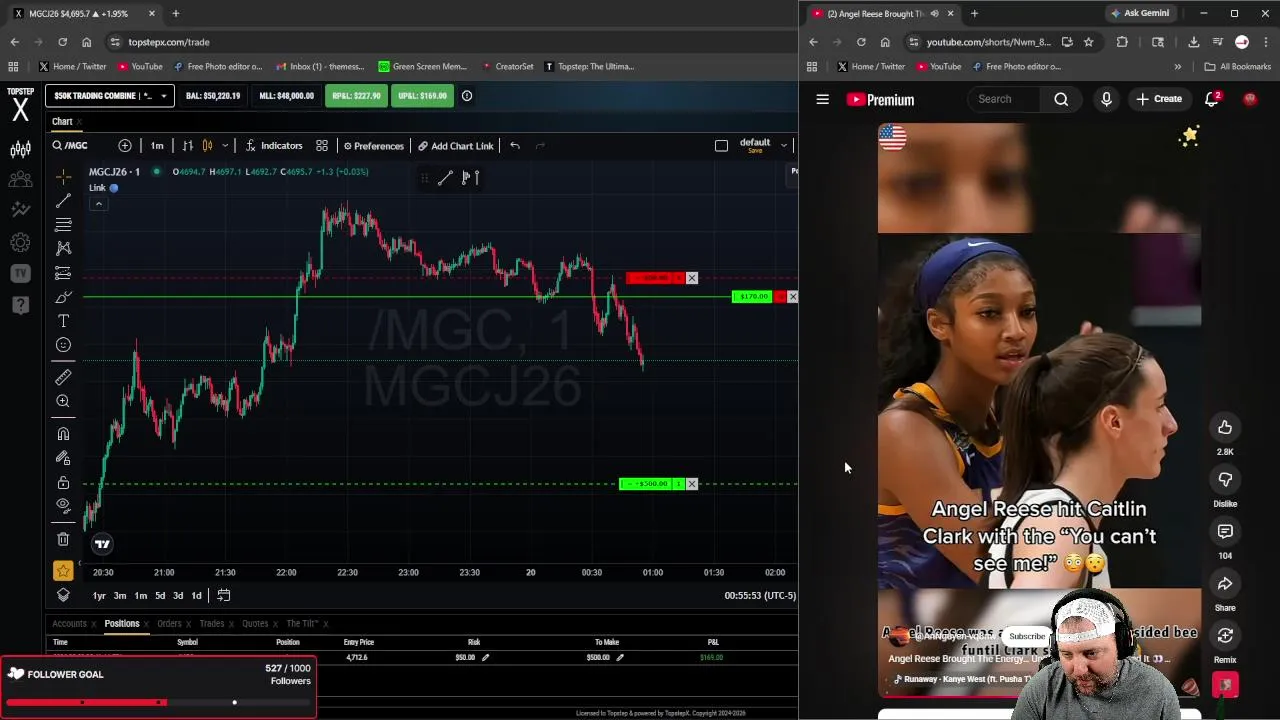The width and height of the screenshot is (1280, 720).
Task: Open YouTube comments with 104 count
Action: click(1225, 532)
